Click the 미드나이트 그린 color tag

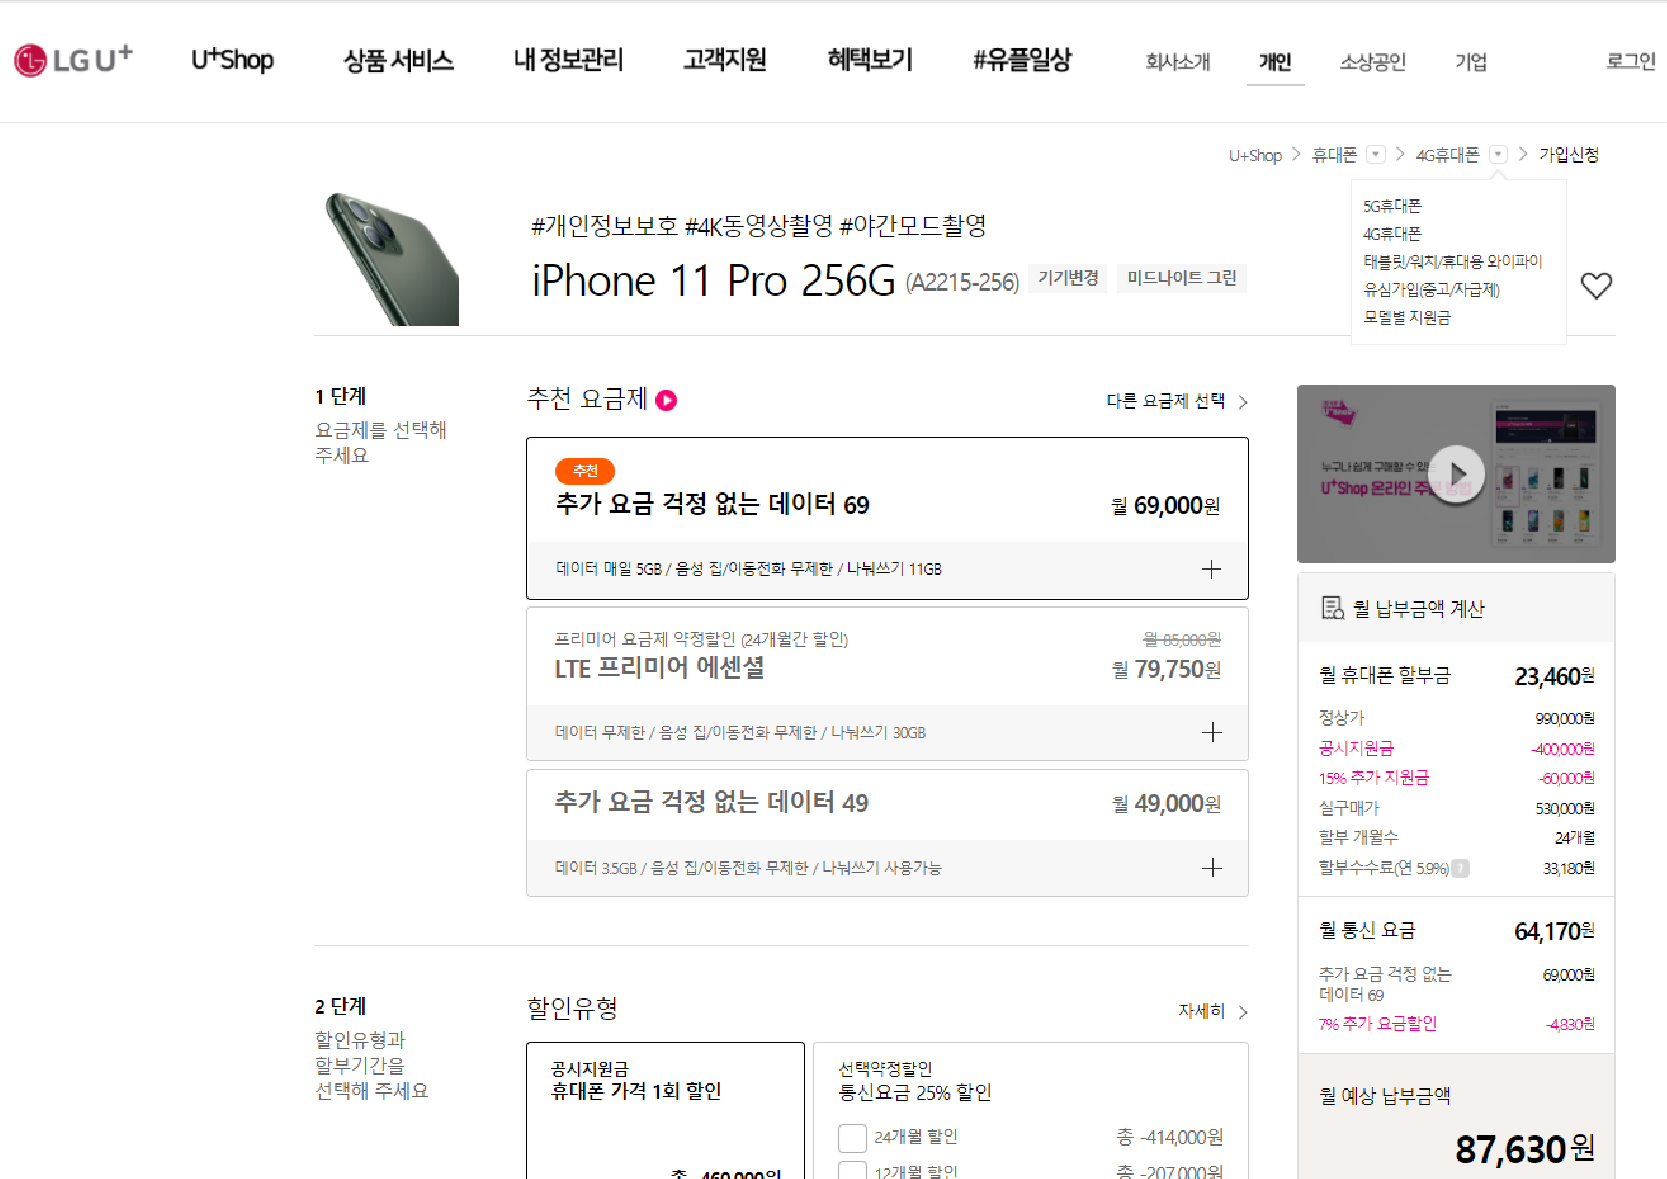(x=1182, y=278)
